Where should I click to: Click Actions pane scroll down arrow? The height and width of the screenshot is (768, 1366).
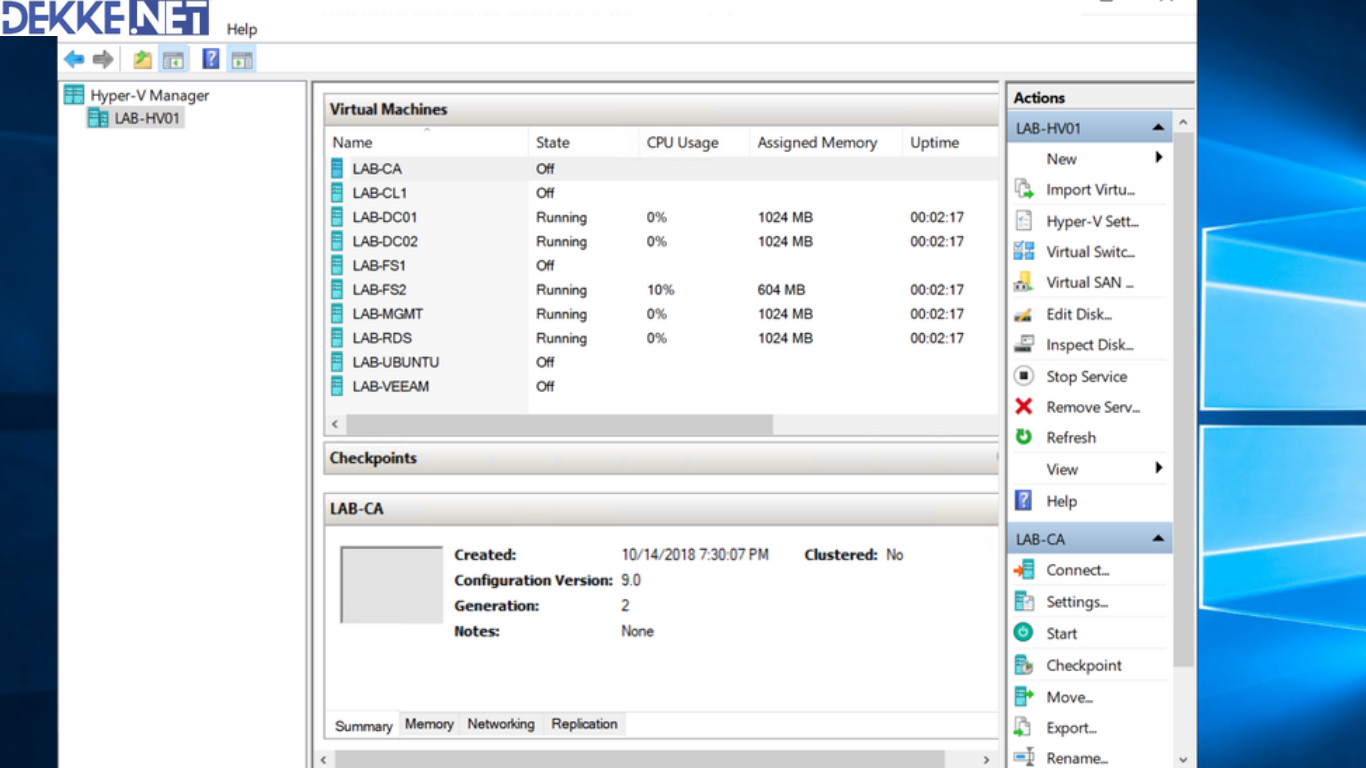coord(1183,760)
